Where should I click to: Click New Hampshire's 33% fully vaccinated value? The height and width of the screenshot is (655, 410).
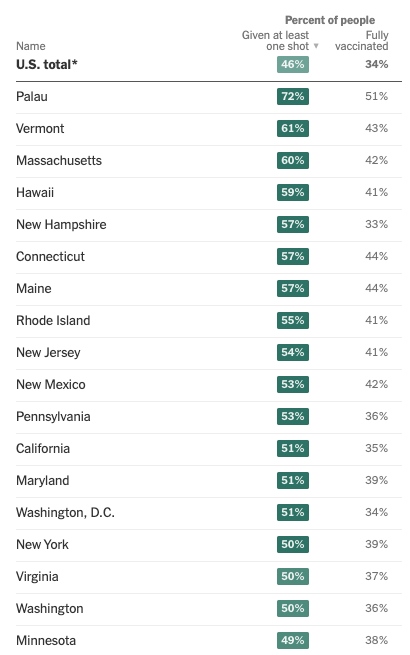coord(377,224)
